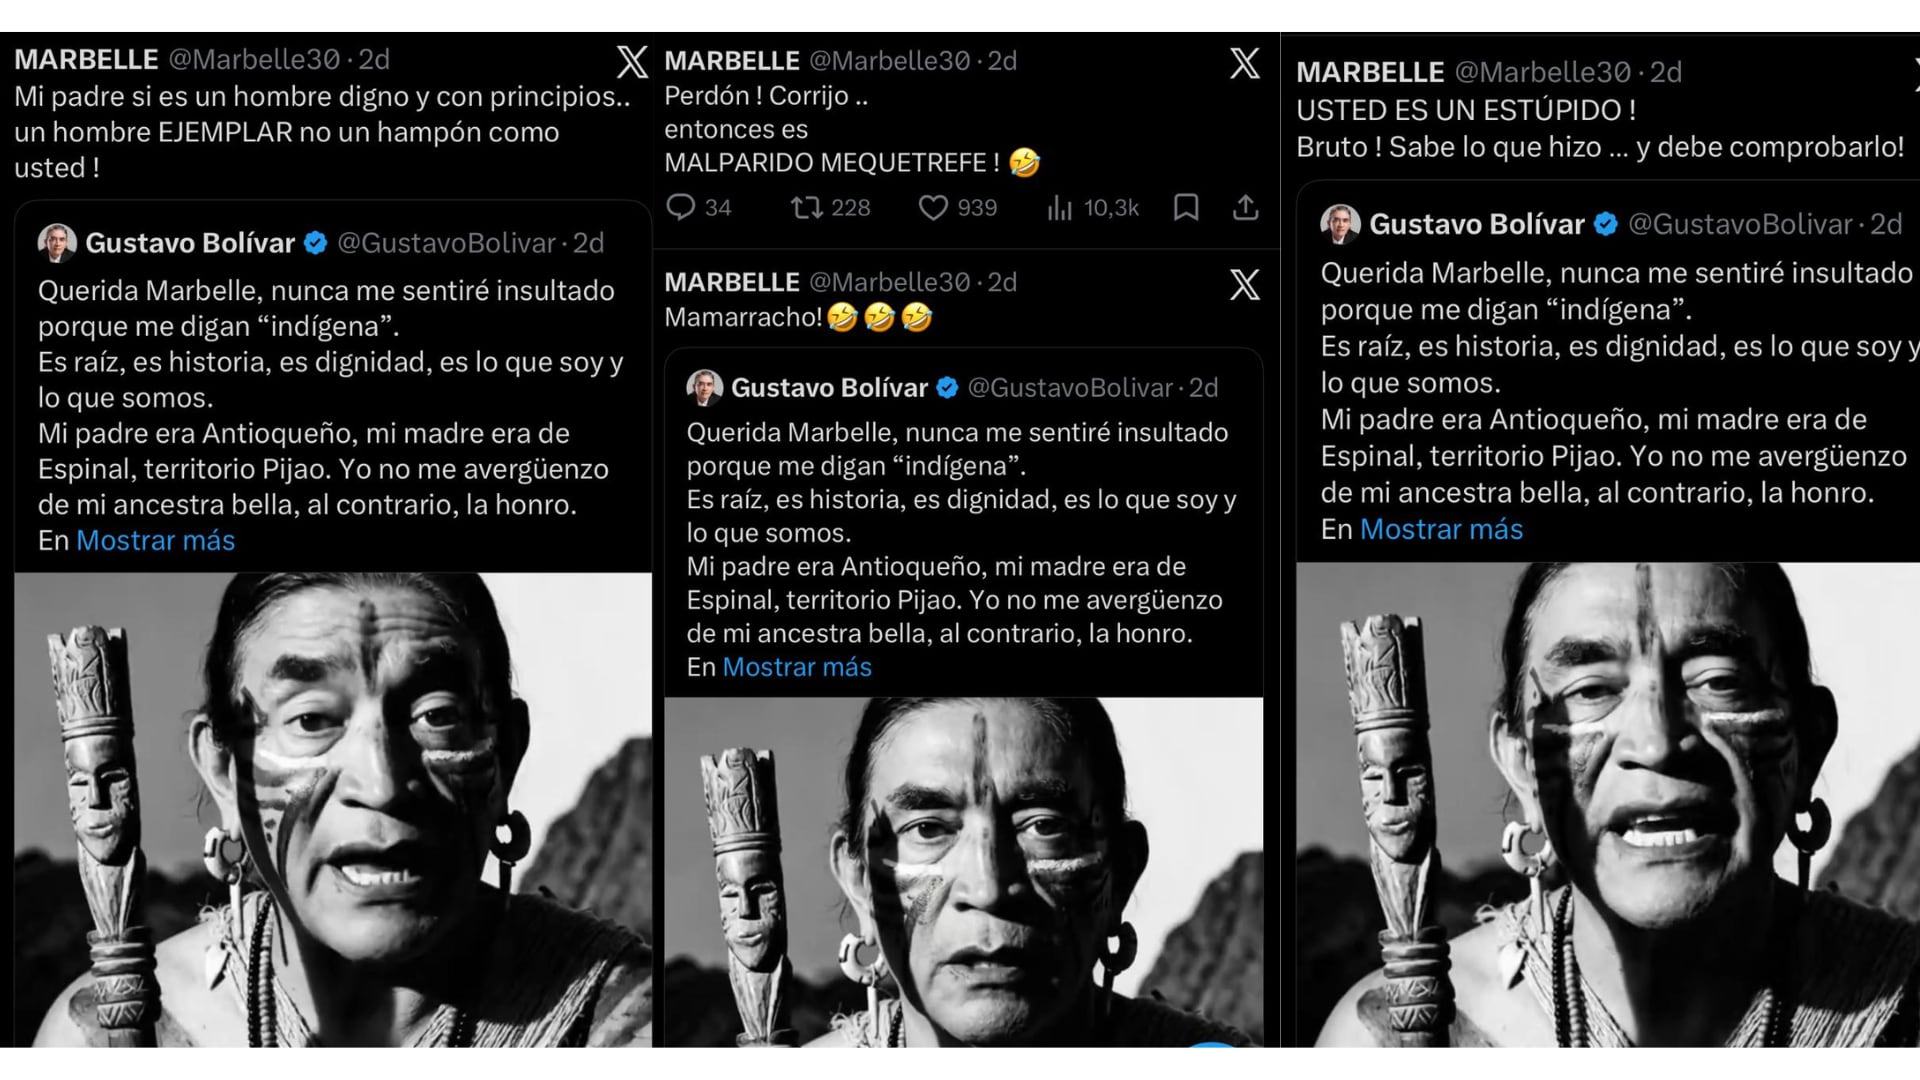The height and width of the screenshot is (1080, 1920).
Task: Open @GustavoBolivar's profile link
Action: pyautogui.click(x=449, y=242)
